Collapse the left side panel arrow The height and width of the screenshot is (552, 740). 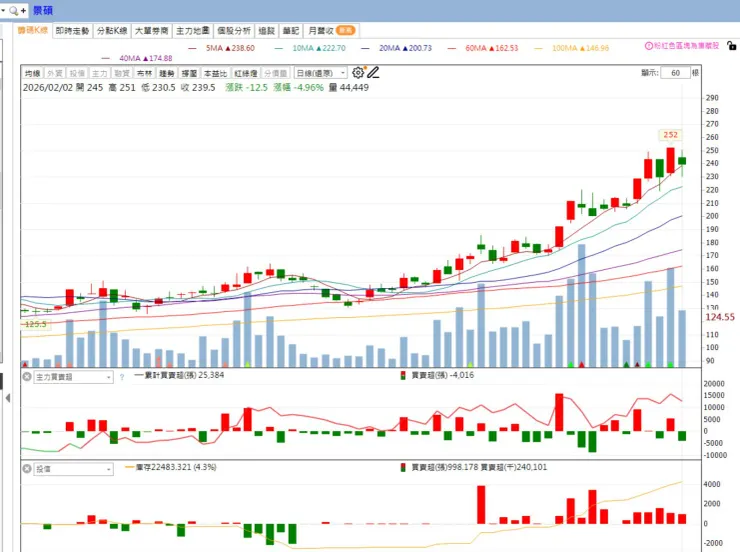(8, 398)
